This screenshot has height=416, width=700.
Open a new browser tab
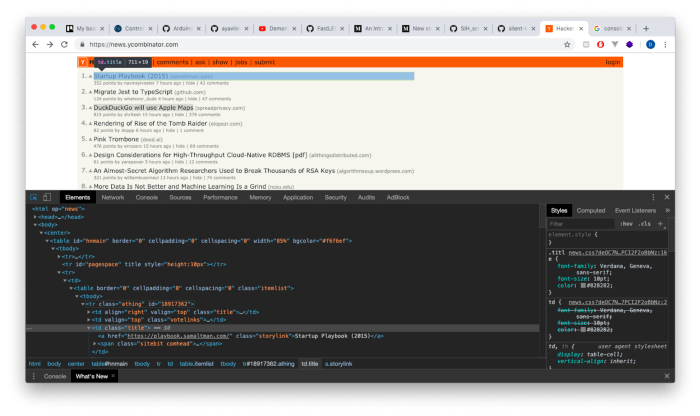646,28
